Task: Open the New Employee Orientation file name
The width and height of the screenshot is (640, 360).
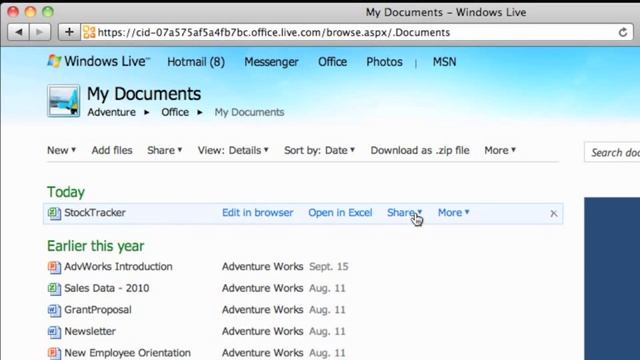Action: click(127, 353)
